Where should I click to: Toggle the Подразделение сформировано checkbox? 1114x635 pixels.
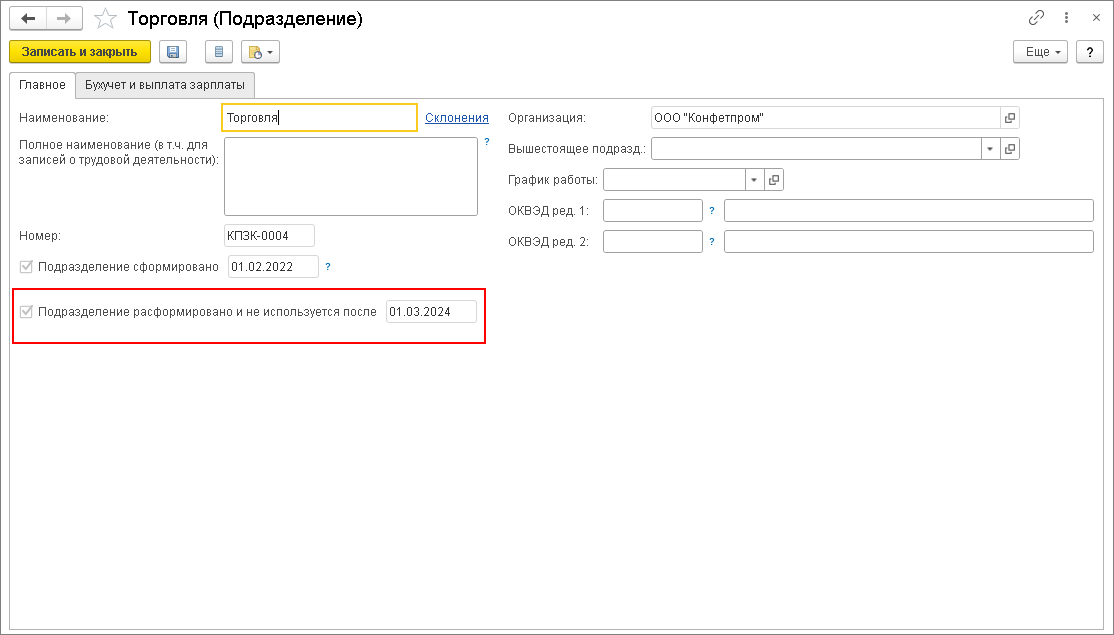click(x=26, y=267)
